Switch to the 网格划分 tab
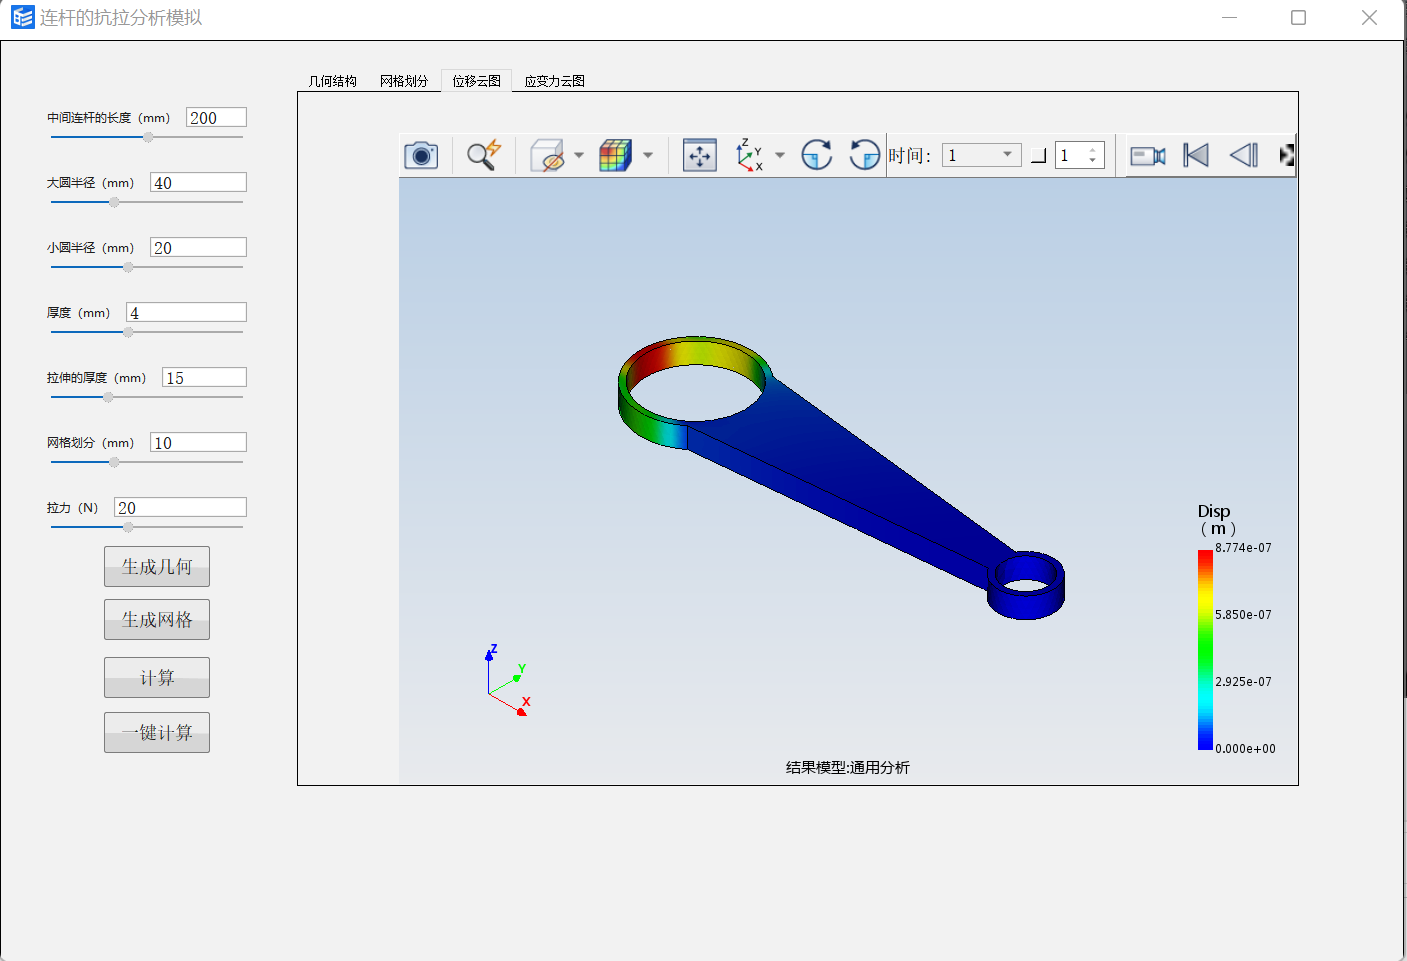Viewport: 1407px width, 961px height. pos(404,81)
